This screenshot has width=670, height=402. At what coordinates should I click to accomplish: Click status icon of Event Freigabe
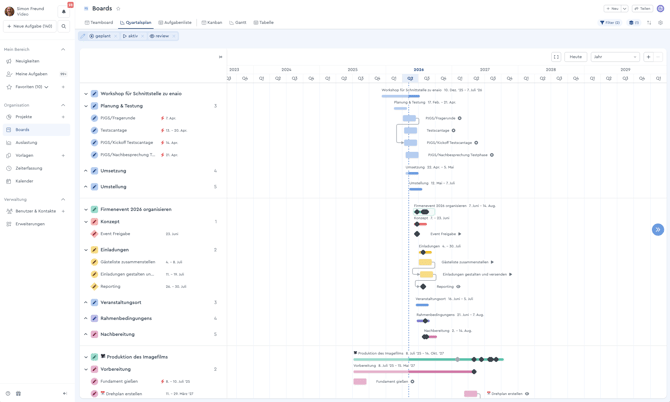[x=94, y=234]
